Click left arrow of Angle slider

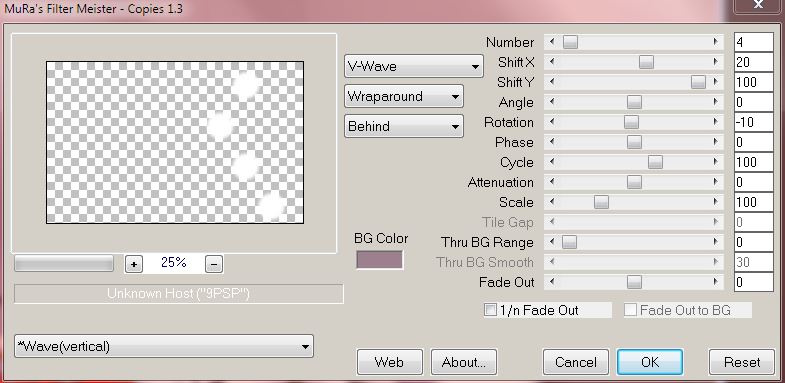552,102
